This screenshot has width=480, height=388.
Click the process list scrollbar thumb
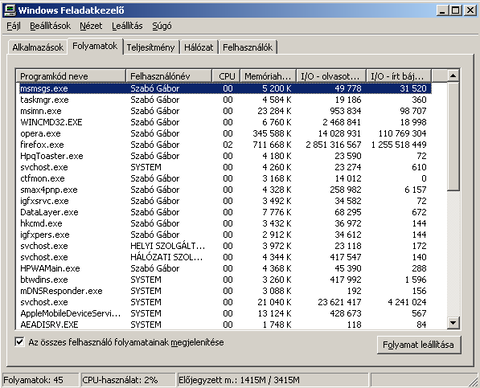pyautogui.click(x=453, y=136)
